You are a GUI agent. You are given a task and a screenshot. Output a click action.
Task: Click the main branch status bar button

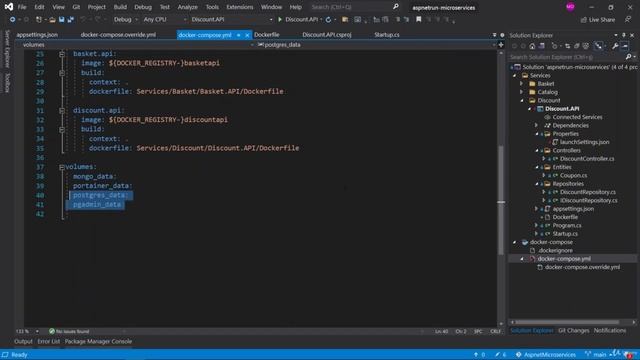[596, 355]
